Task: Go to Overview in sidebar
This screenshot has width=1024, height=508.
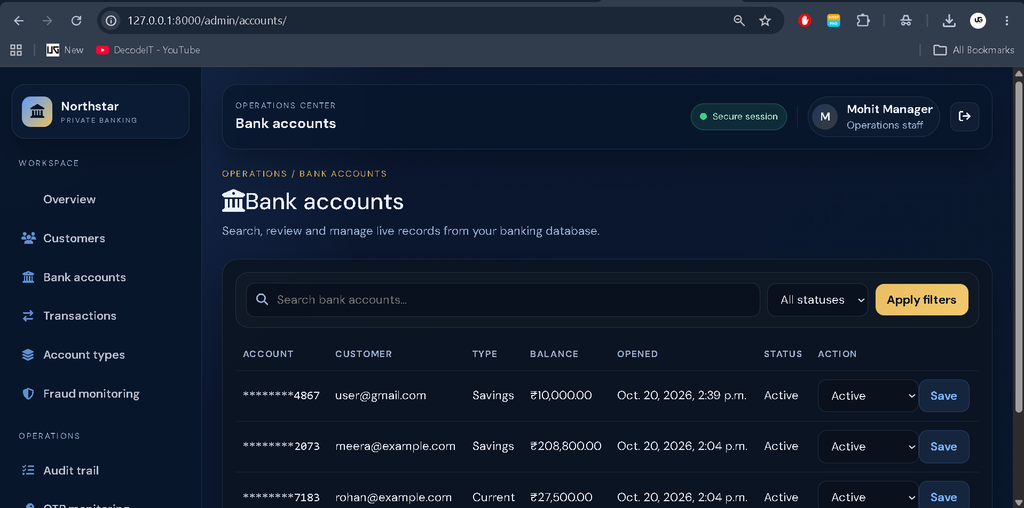Action: pyautogui.click(x=69, y=200)
